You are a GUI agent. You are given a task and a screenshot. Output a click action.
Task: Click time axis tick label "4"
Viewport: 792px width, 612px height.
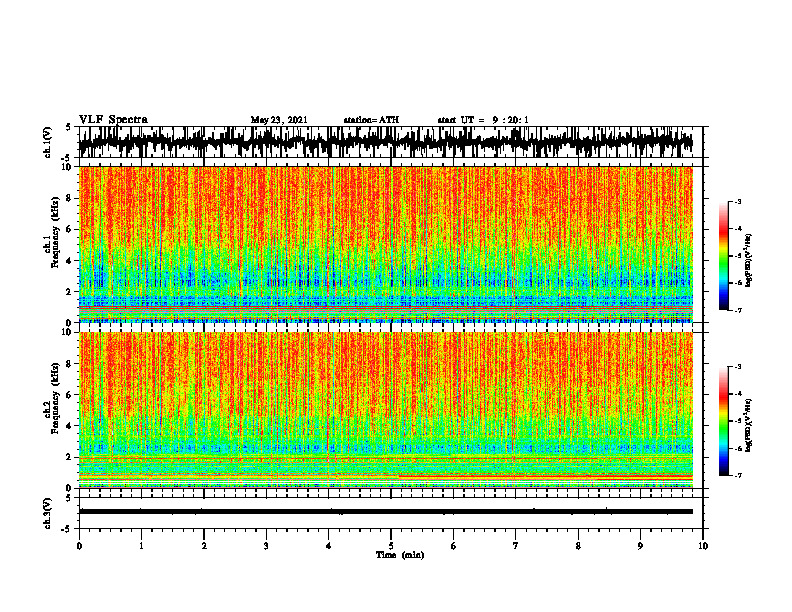coord(329,546)
